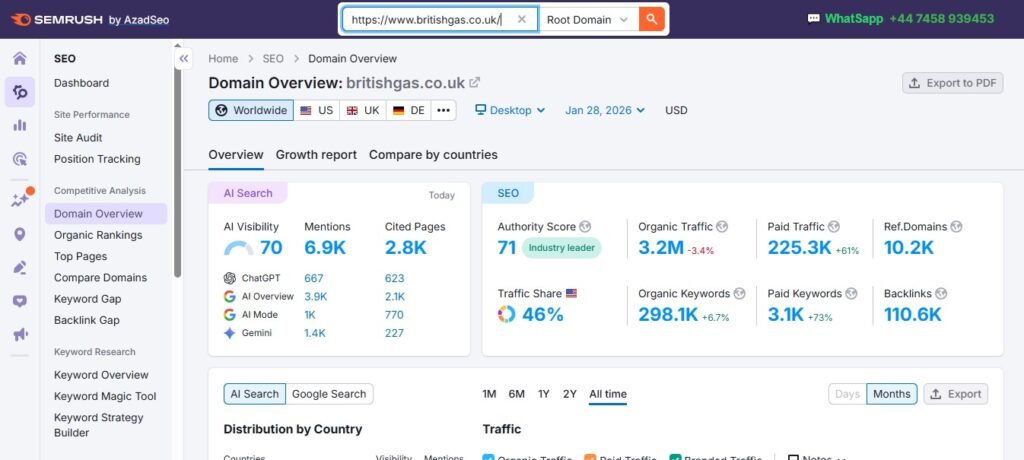The width and height of the screenshot is (1024, 460).
Task: Switch to the Growth report tab
Action: (316, 155)
